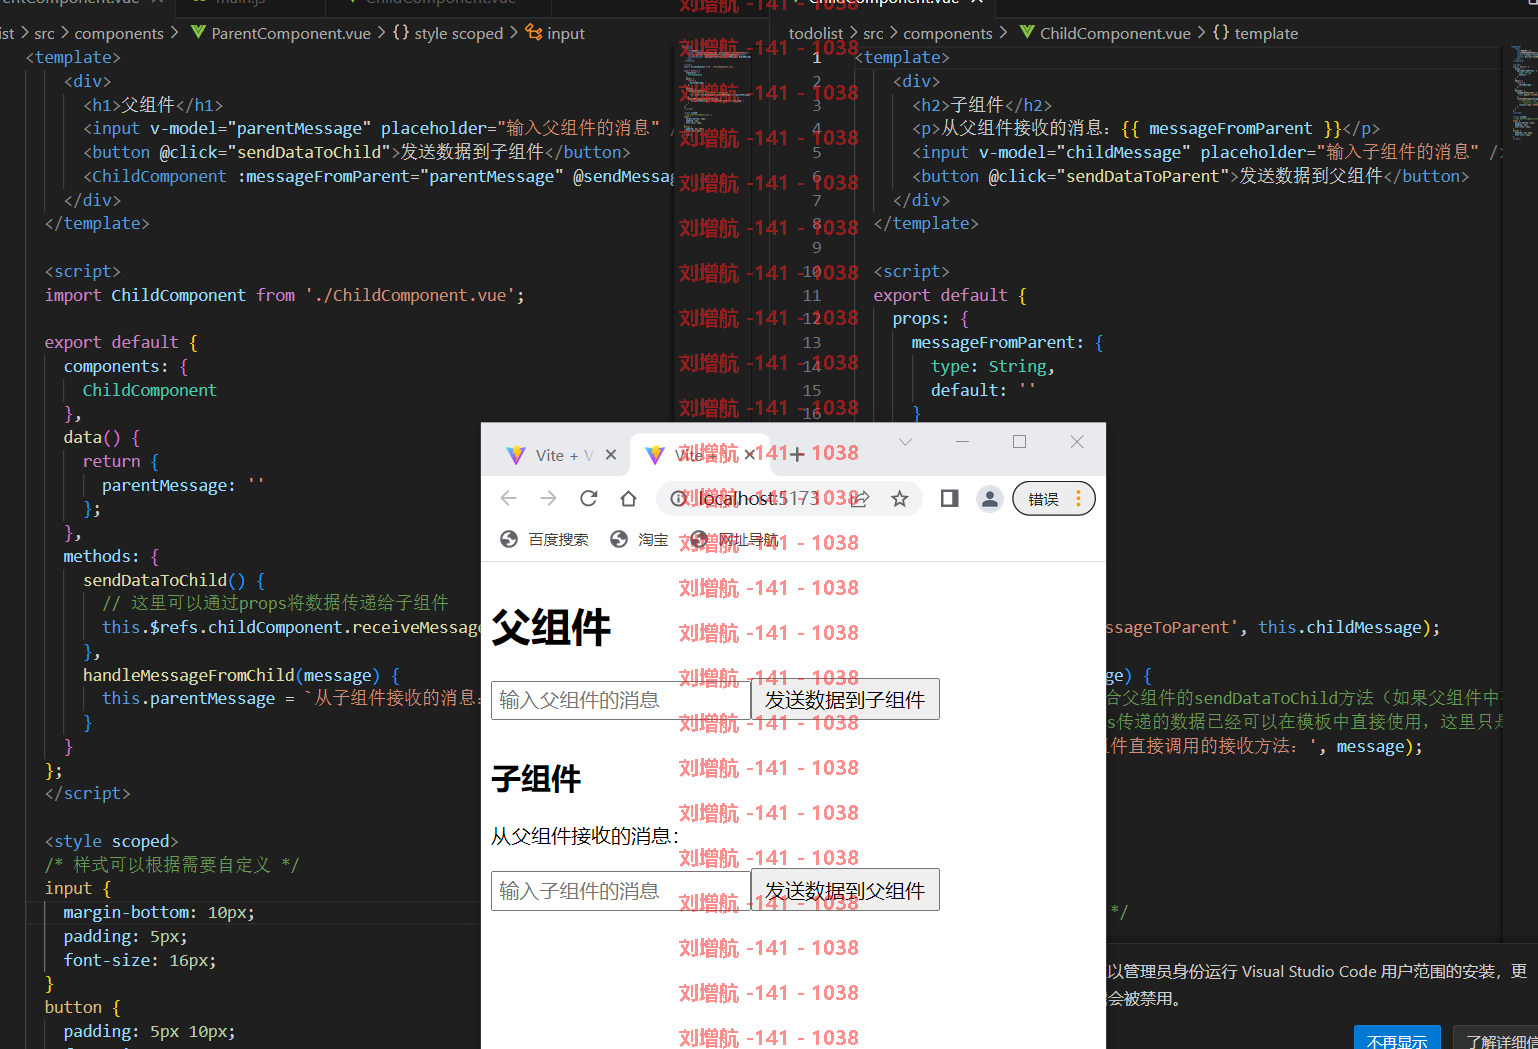This screenshot has width=1538, height=1049.
Task: Click the 不再显示 notification button
Action: pos(1397,1038)
